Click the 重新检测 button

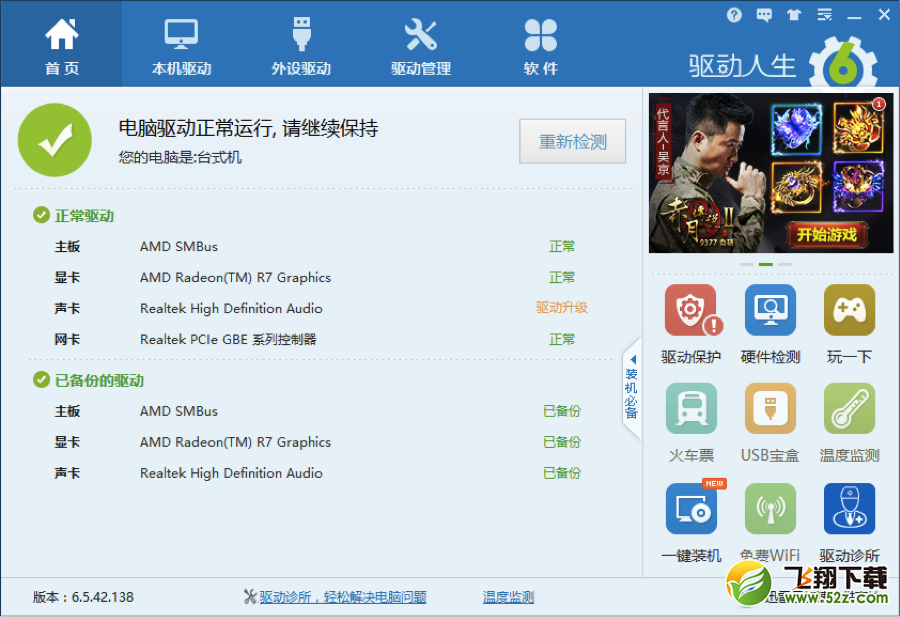[x=572, y=141]
